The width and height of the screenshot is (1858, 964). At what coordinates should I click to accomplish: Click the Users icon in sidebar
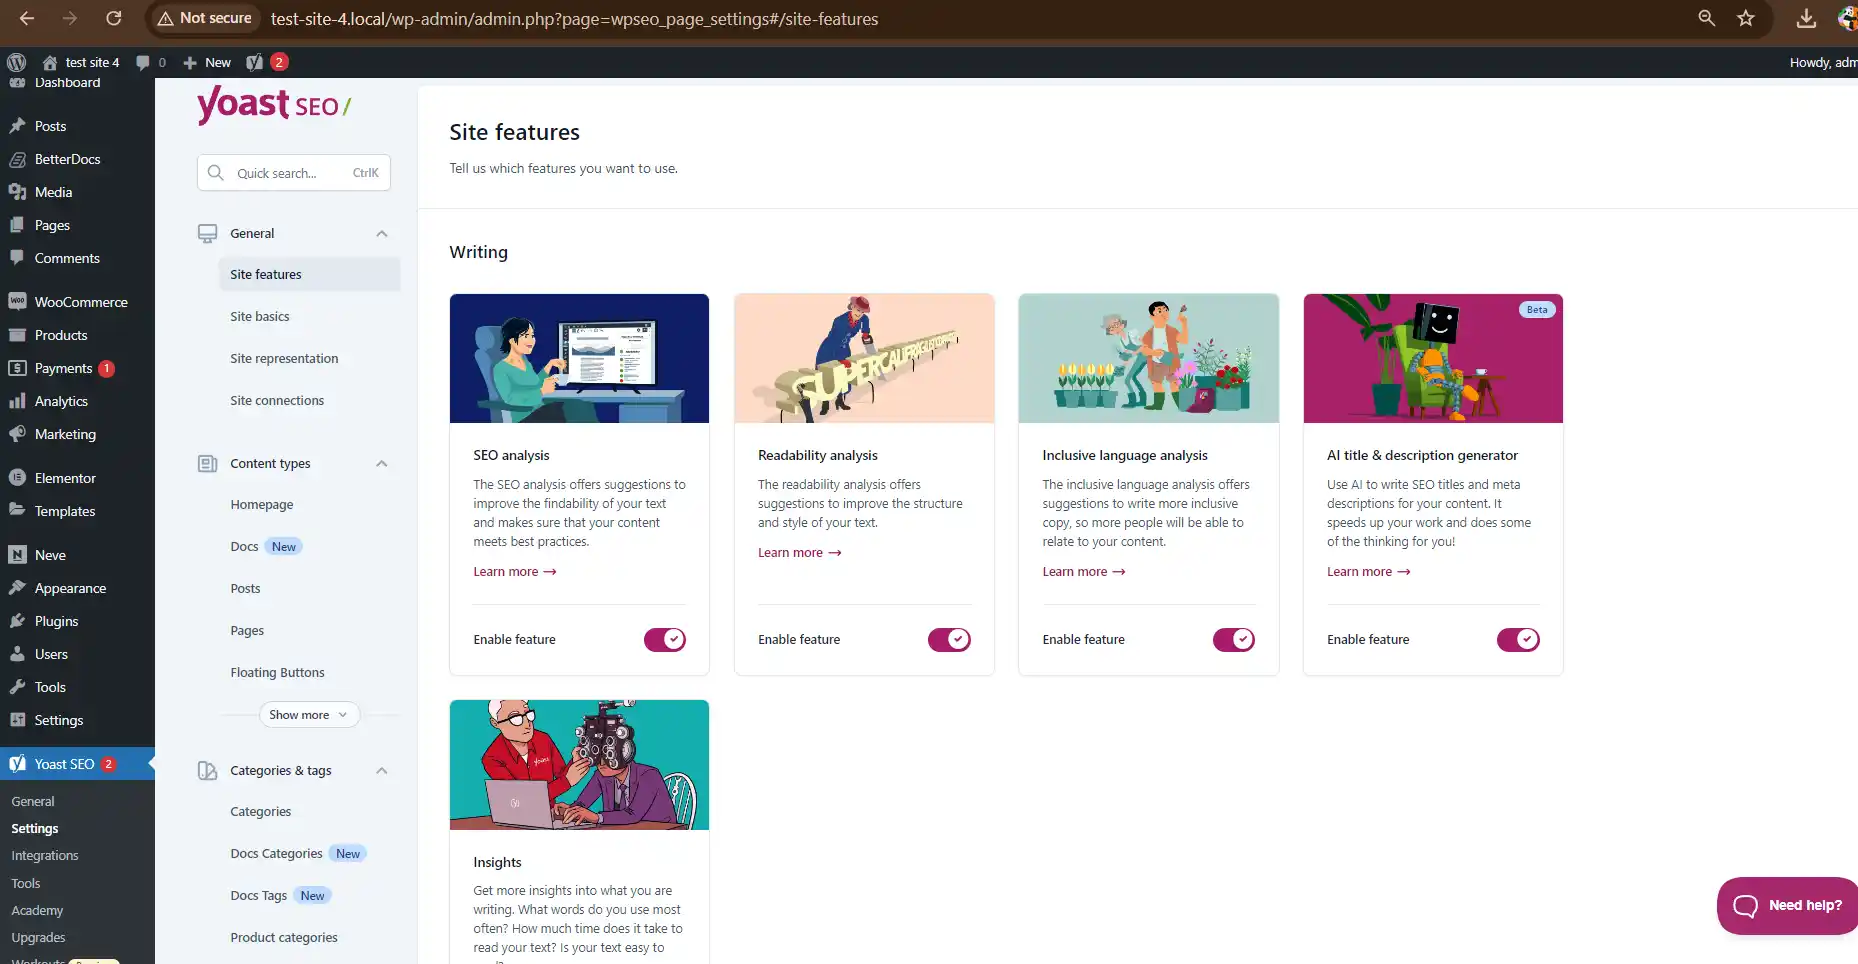17,654
